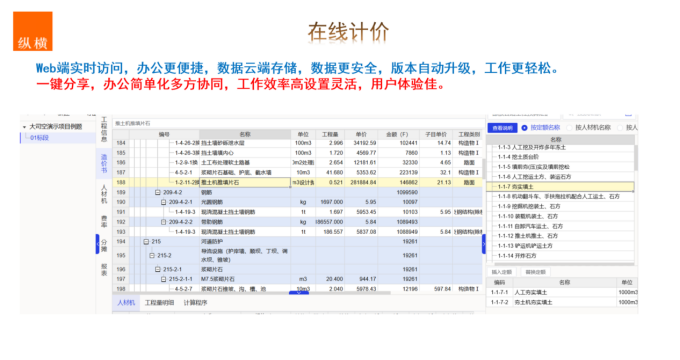Click the quota list vertical scrollbar
Viewport: 680px width, 360px height.
tap(636, 158)
